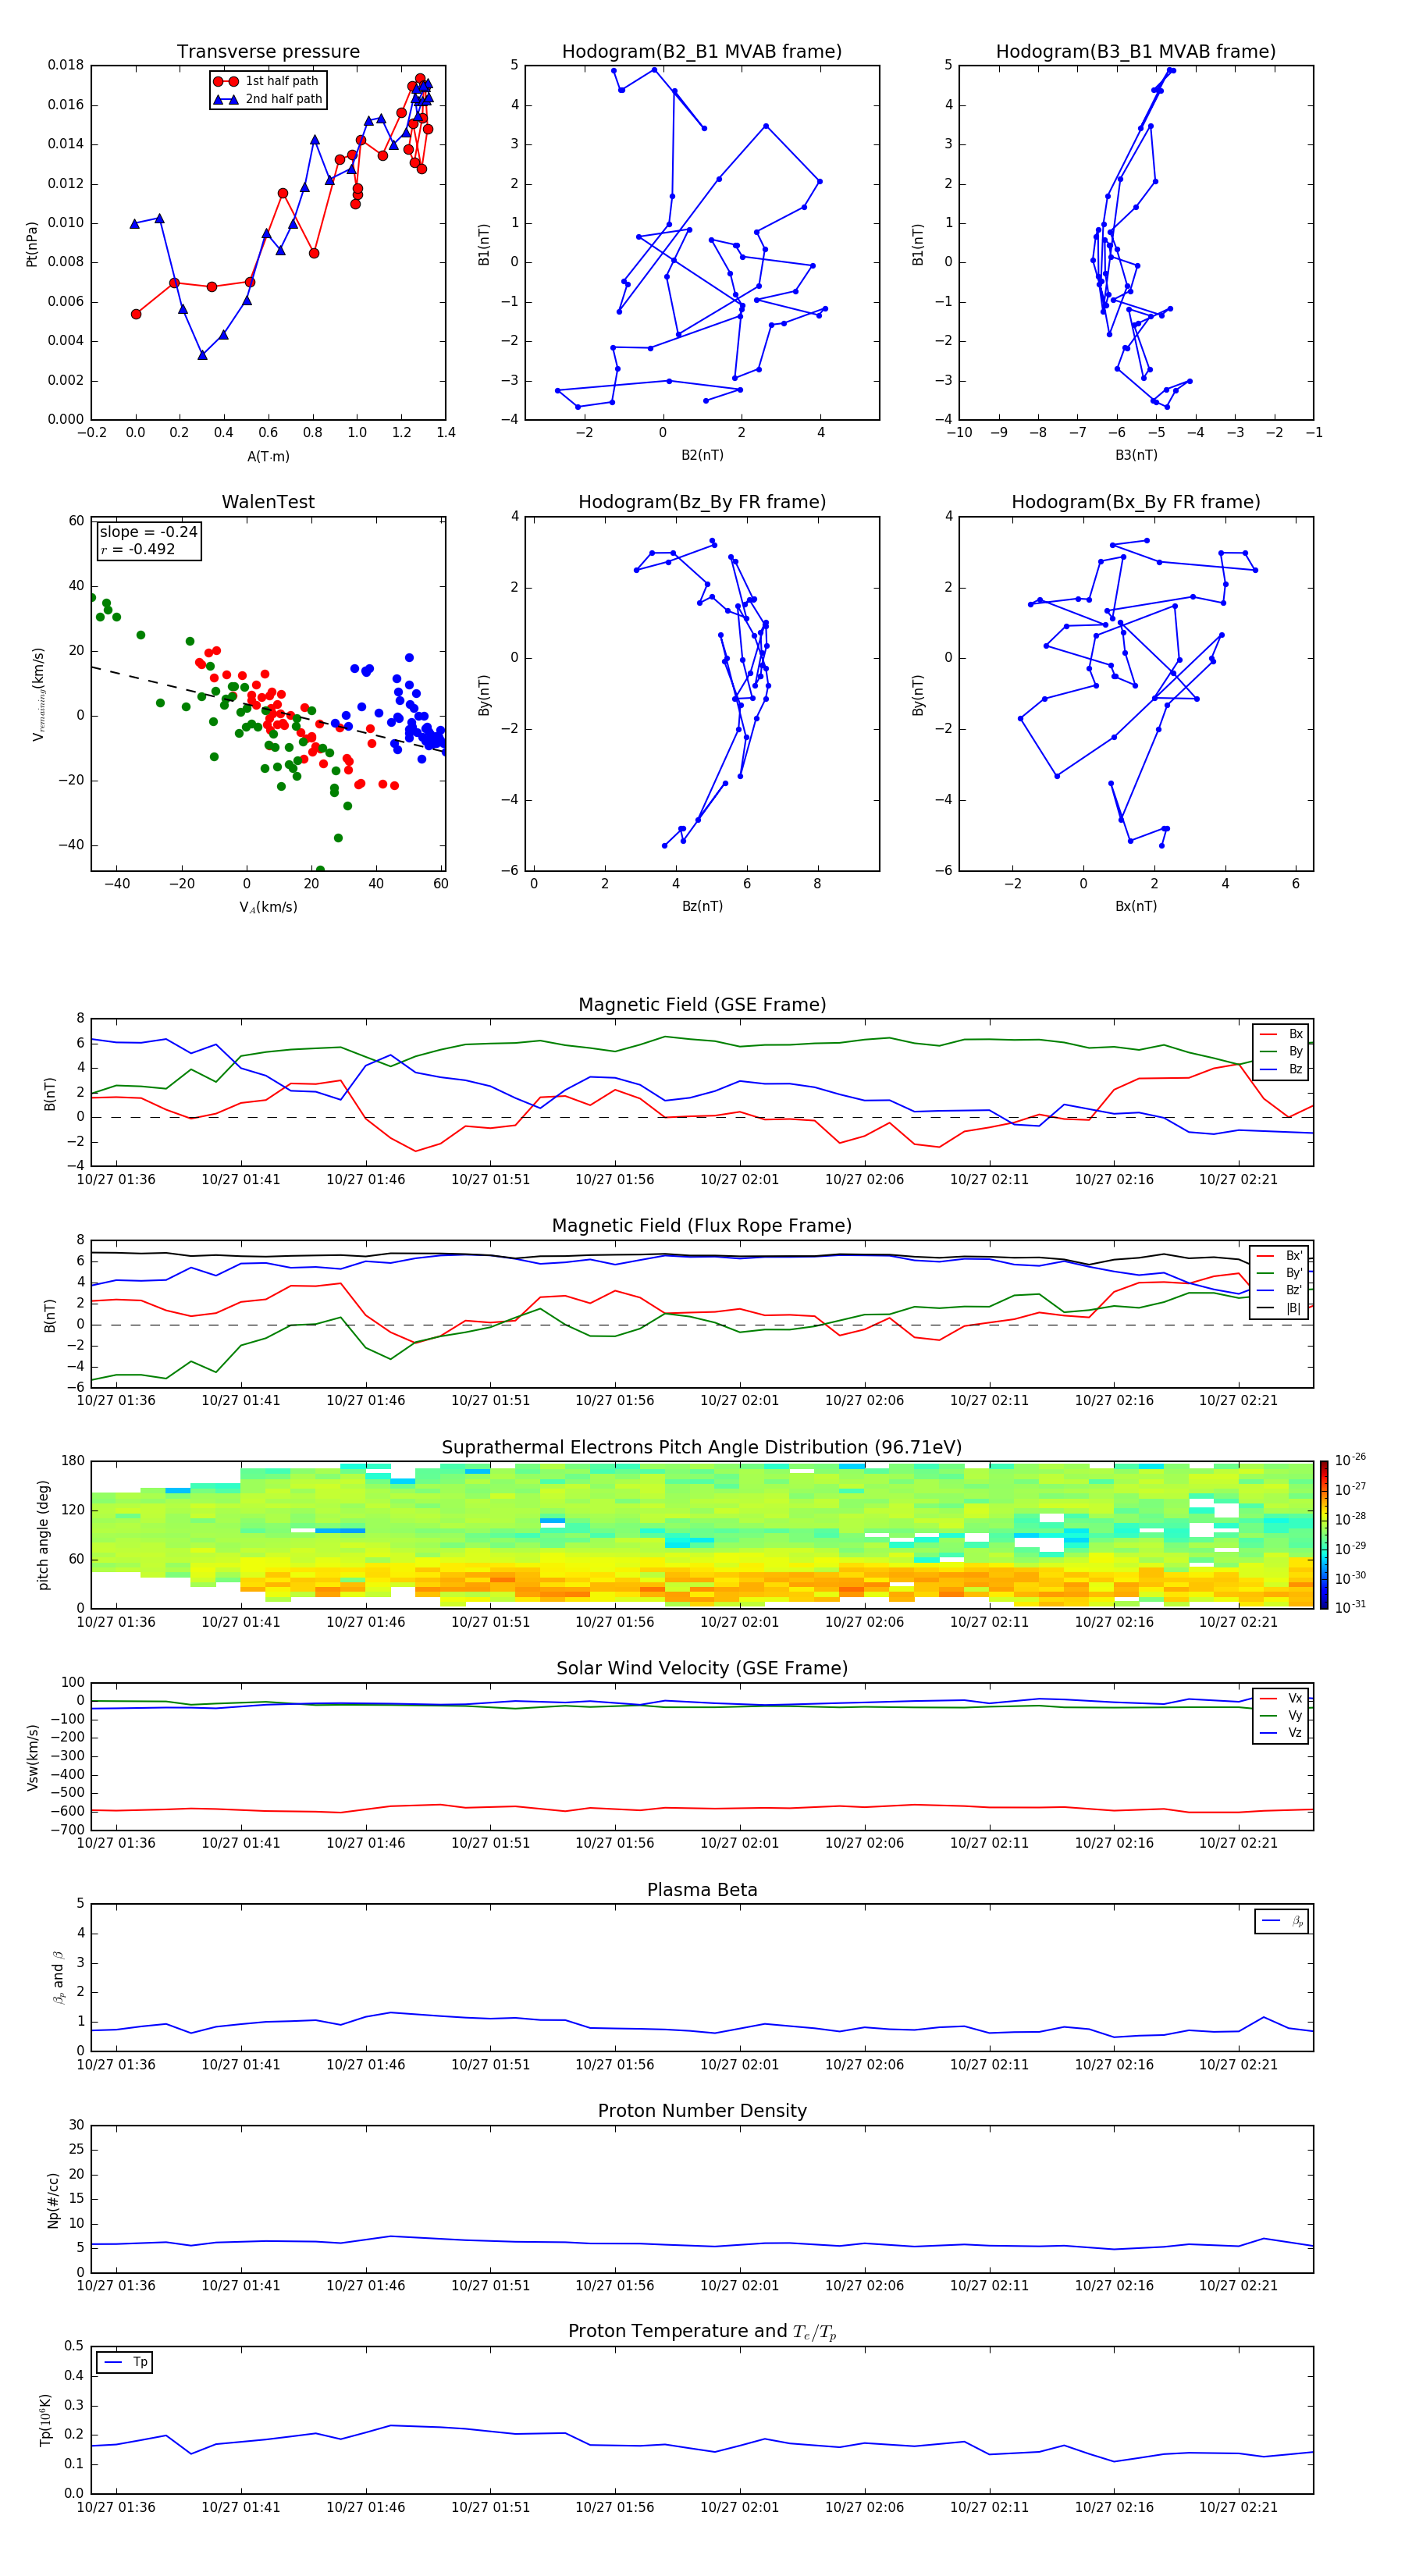This screenshot has height=2576, width=1405.
Task: Click the 'Transverse pressure' plot title
Action: coord(268,52)
